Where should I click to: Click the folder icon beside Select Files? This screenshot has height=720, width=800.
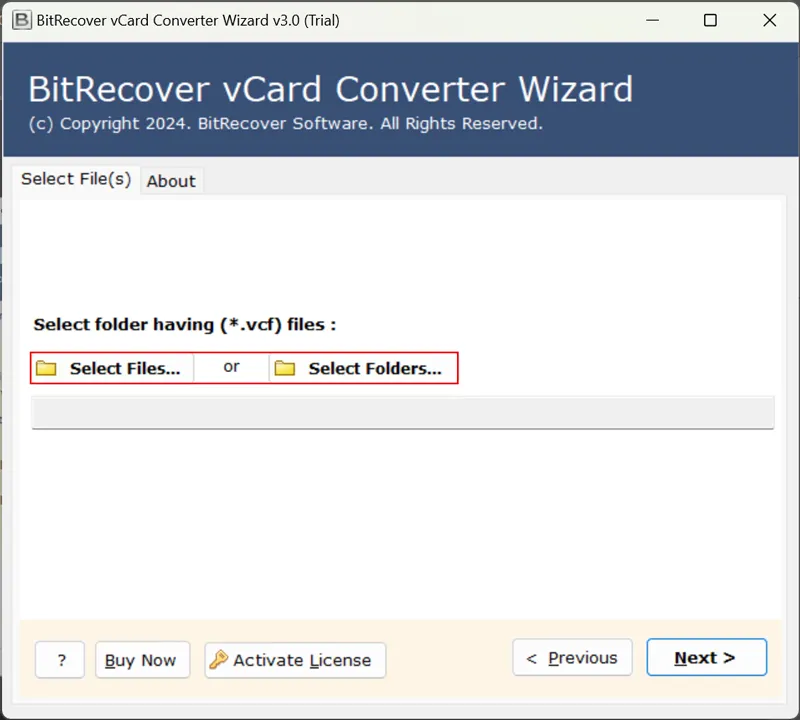coord(46,368)
